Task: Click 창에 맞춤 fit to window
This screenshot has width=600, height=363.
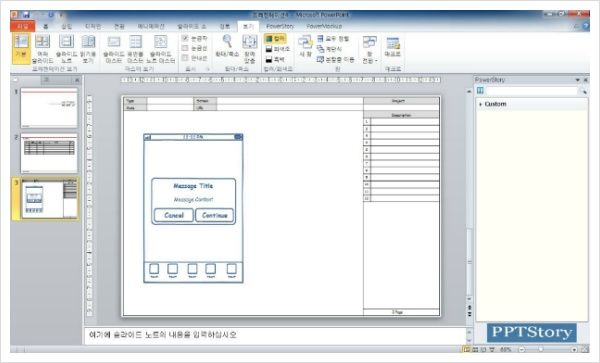Action: click(x=249, y=49)
